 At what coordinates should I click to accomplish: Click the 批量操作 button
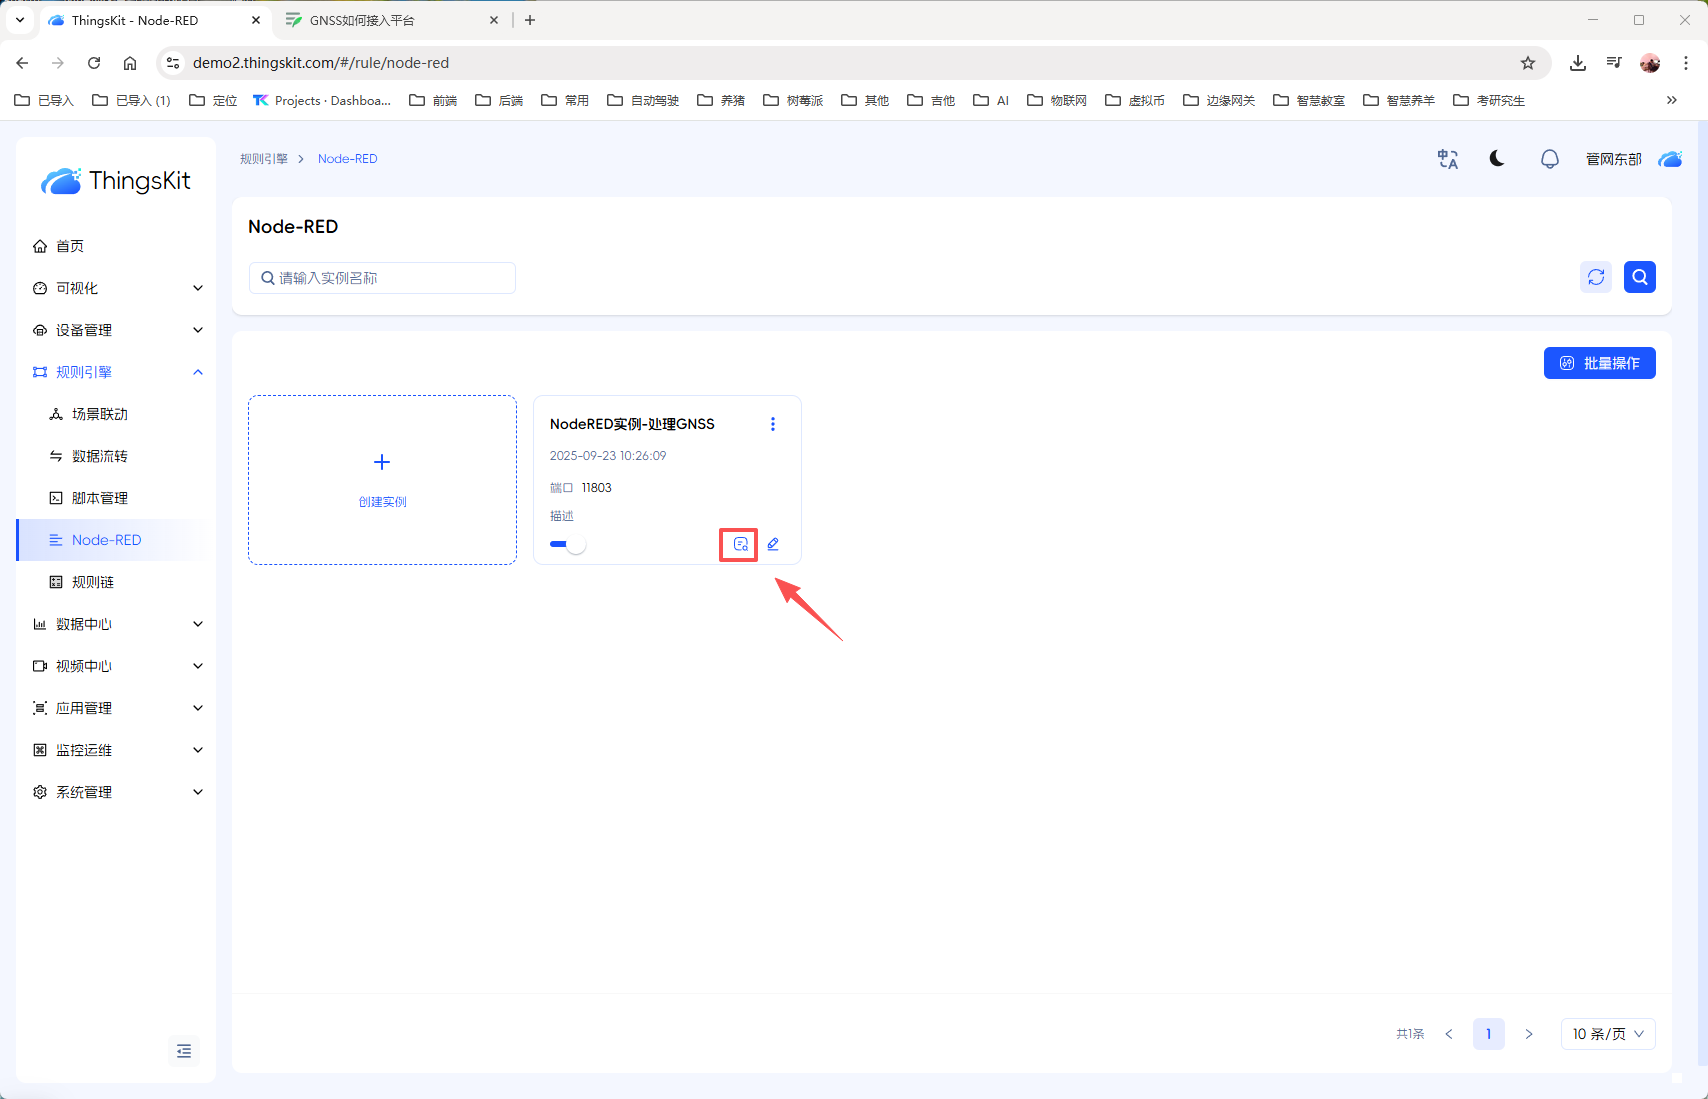pyautogui.click(x=1599, y=363)
